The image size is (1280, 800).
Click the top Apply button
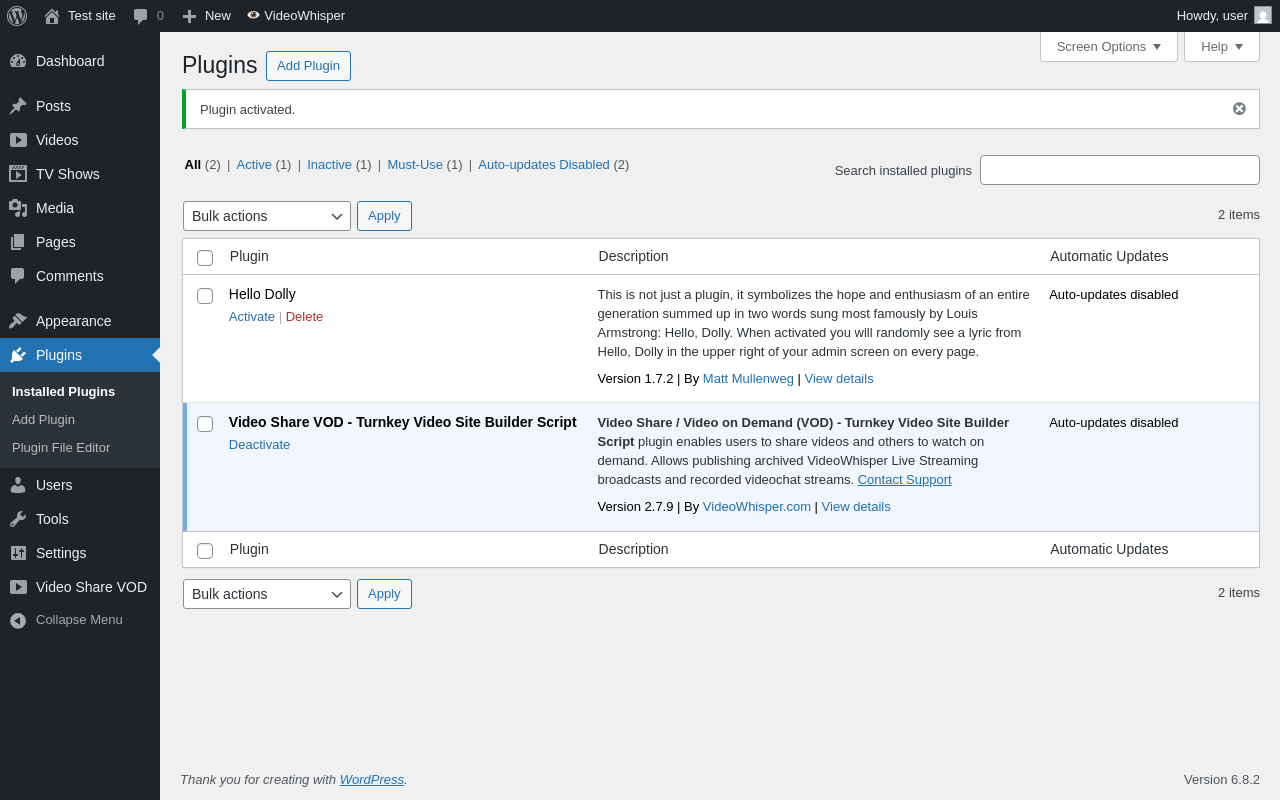tap(384, 216)
